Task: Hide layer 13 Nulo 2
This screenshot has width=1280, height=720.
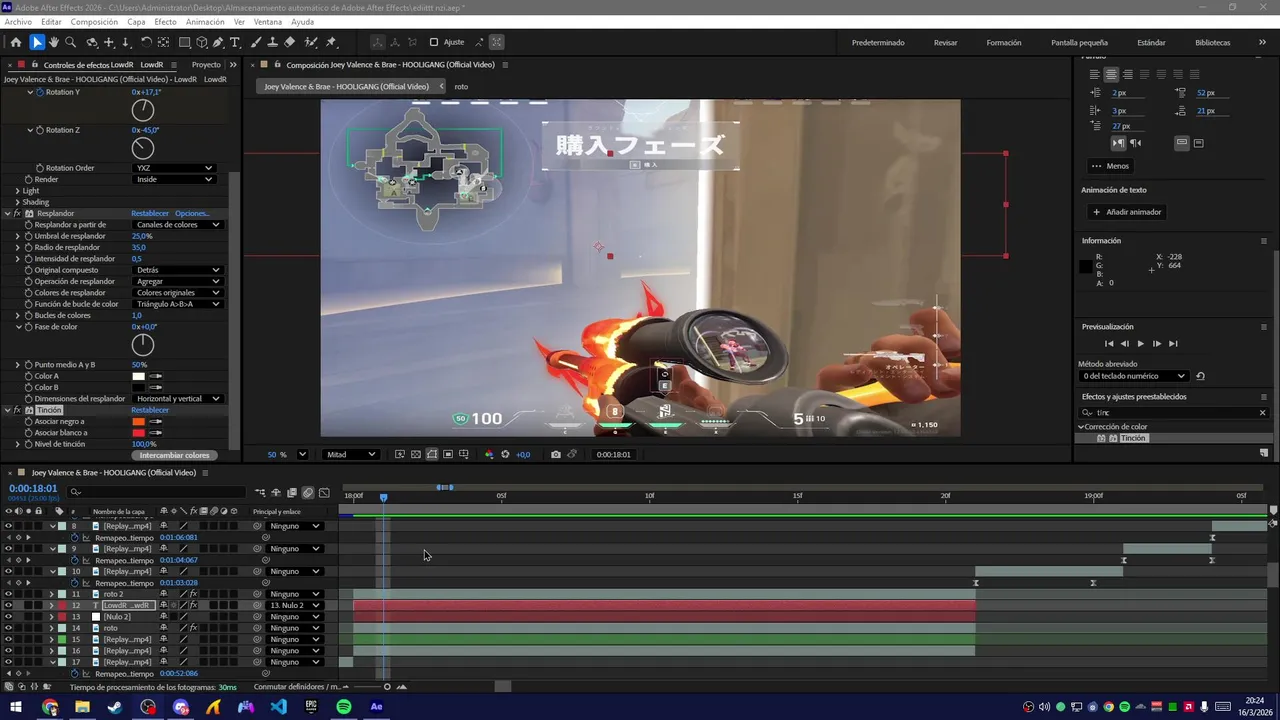Action: click(8, 617)
